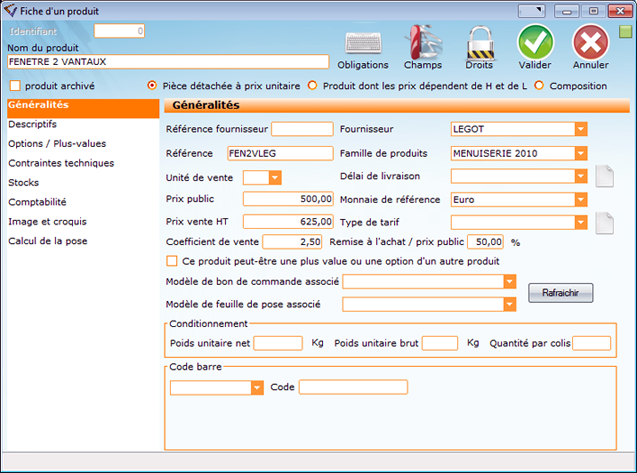Click the Quantité par colis field
Image resolution: width=637 pixels, height=473 pixels.
(592, 343)
